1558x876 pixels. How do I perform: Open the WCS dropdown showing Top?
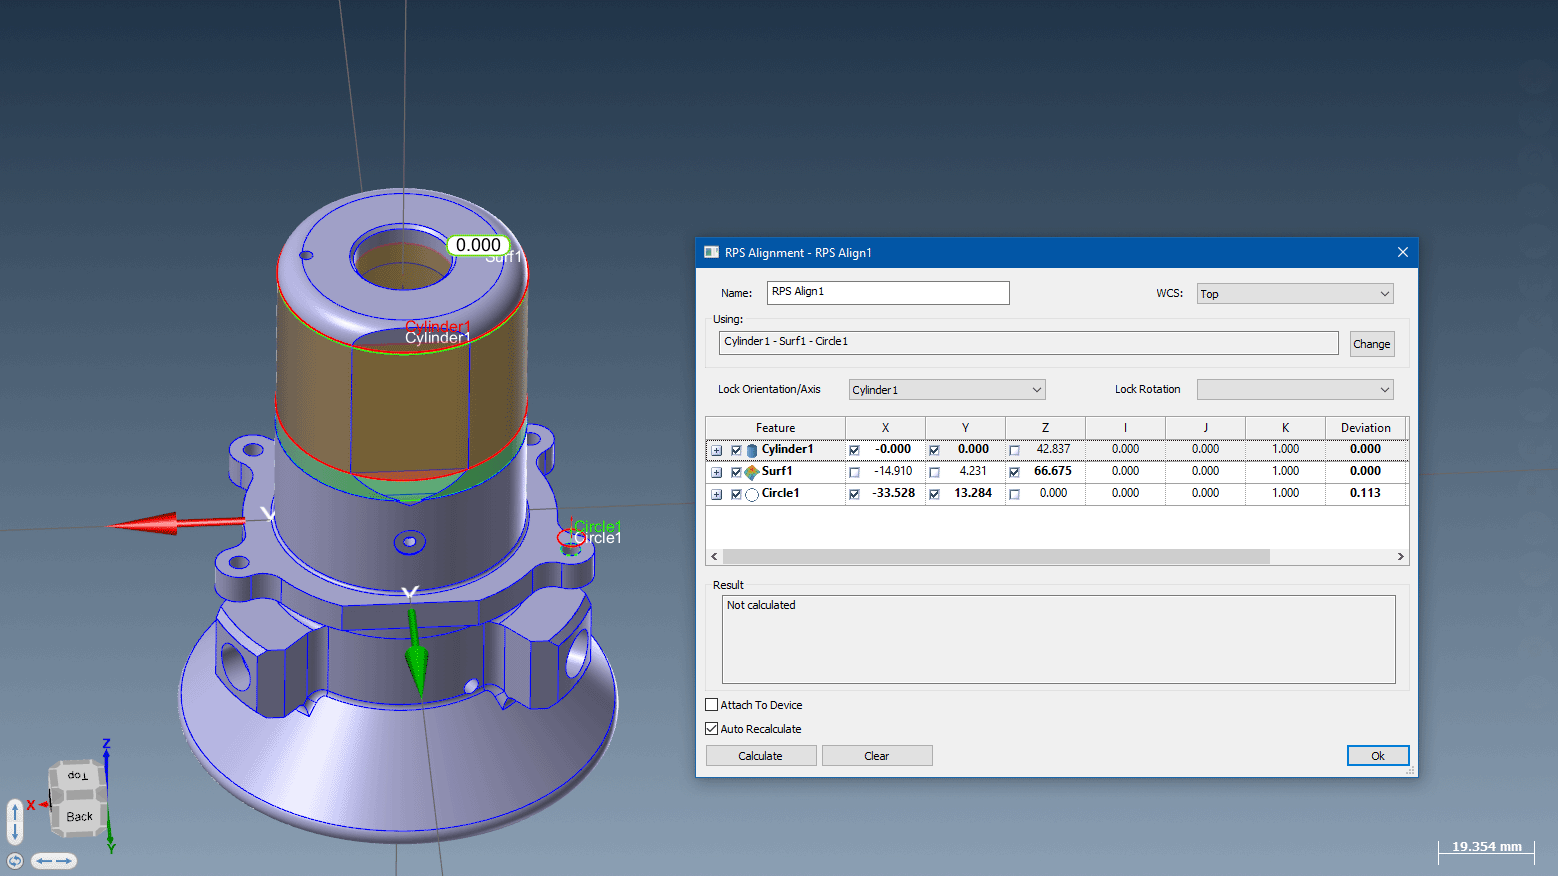coord(1294,294)
